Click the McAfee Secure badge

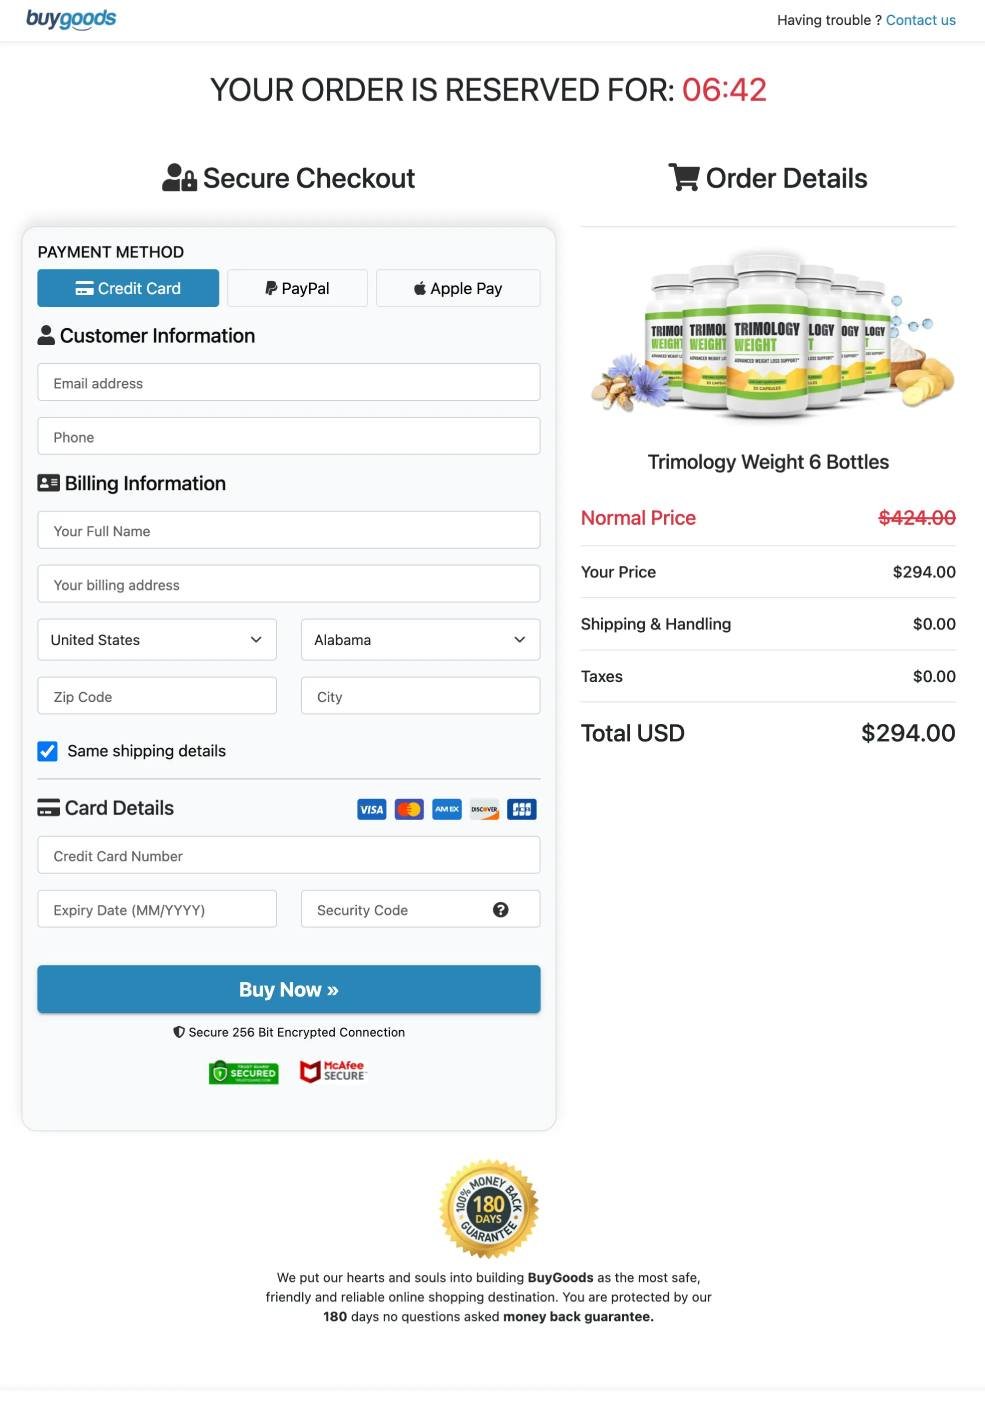click(x=333, y=1070)
